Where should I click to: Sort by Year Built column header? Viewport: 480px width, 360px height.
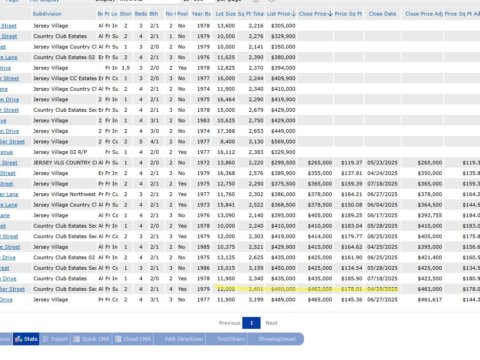coord(201,14)
